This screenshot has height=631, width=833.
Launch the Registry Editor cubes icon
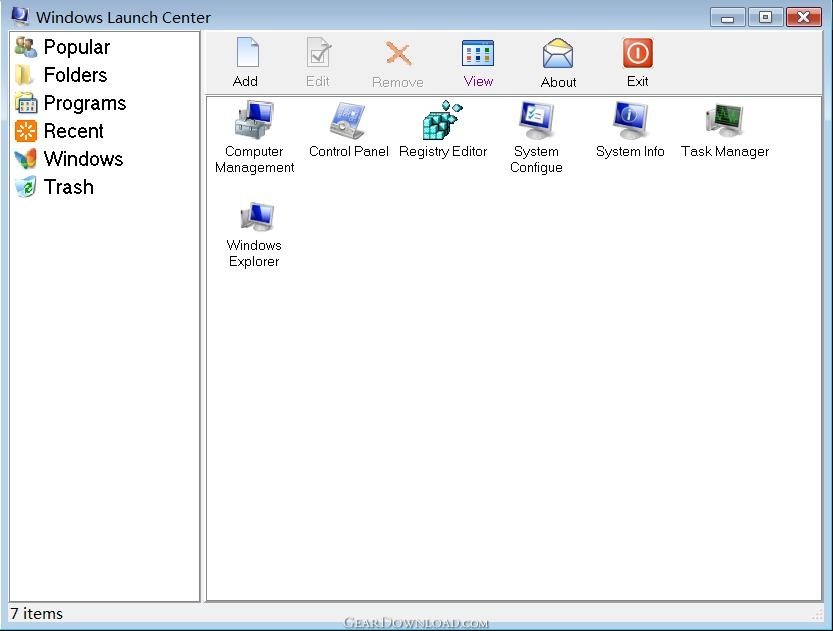point(443,120)
